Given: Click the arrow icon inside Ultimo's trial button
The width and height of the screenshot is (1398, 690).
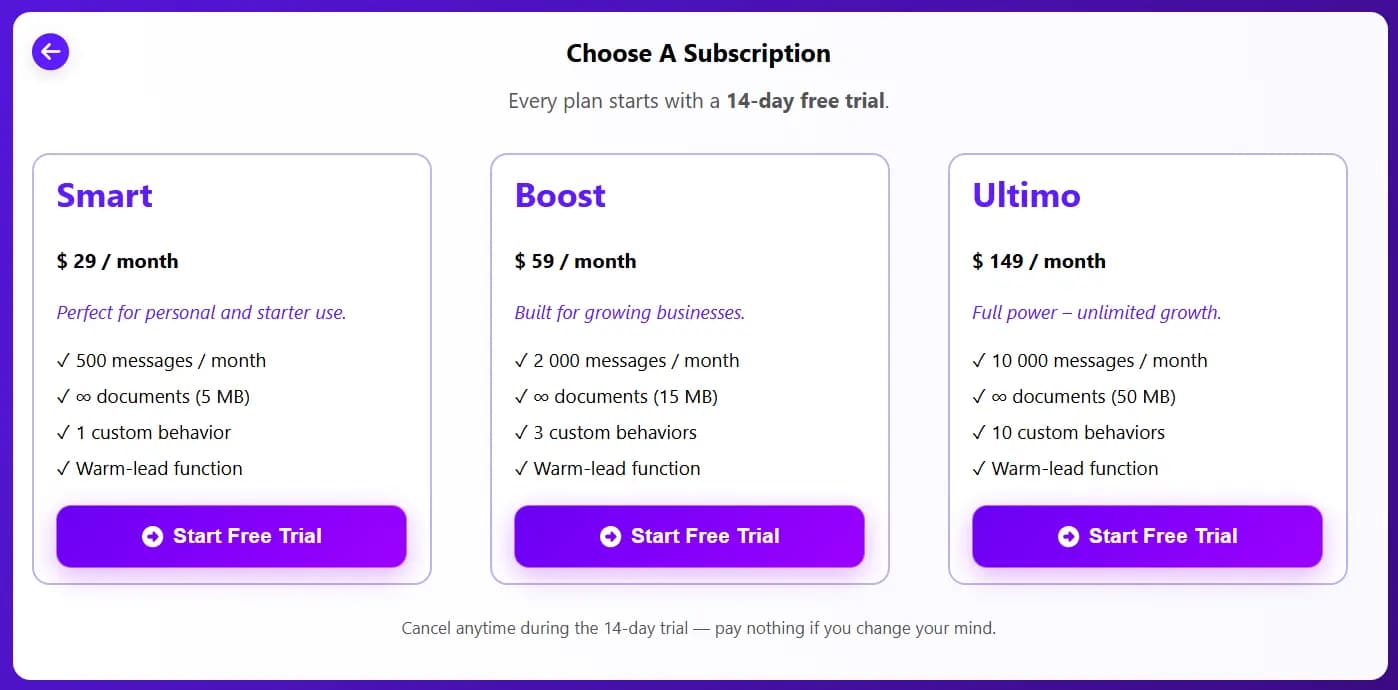Looking at the screenshot, I should point(1067,536).
